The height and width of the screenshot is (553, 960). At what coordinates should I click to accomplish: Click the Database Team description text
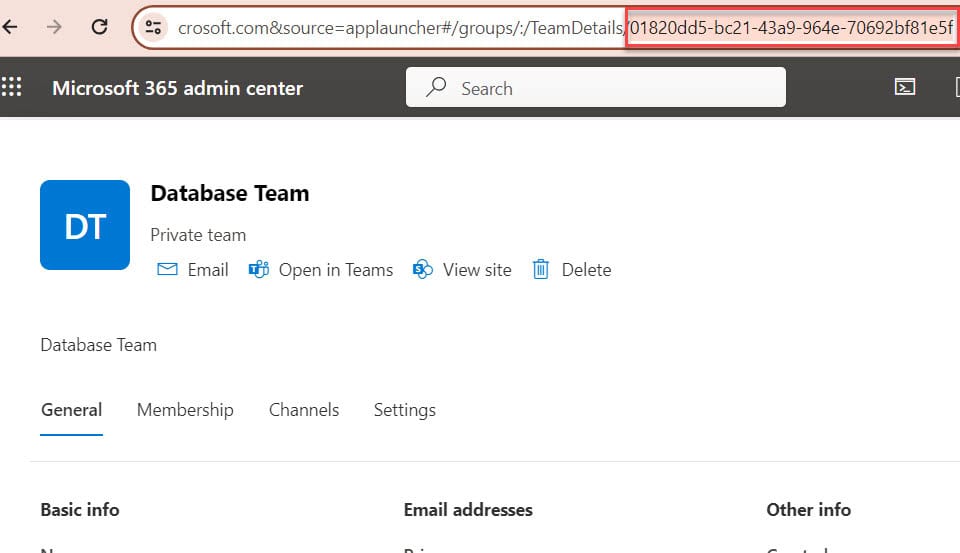pos(99,345)
